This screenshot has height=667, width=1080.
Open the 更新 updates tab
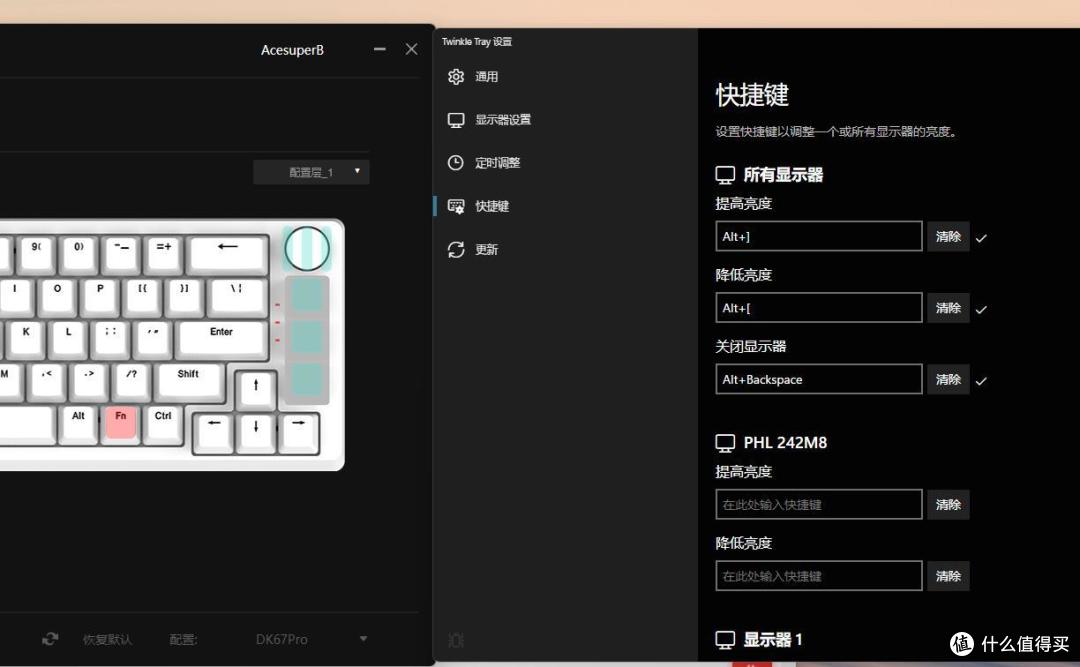pyautogui.click(x=486, y=249)
